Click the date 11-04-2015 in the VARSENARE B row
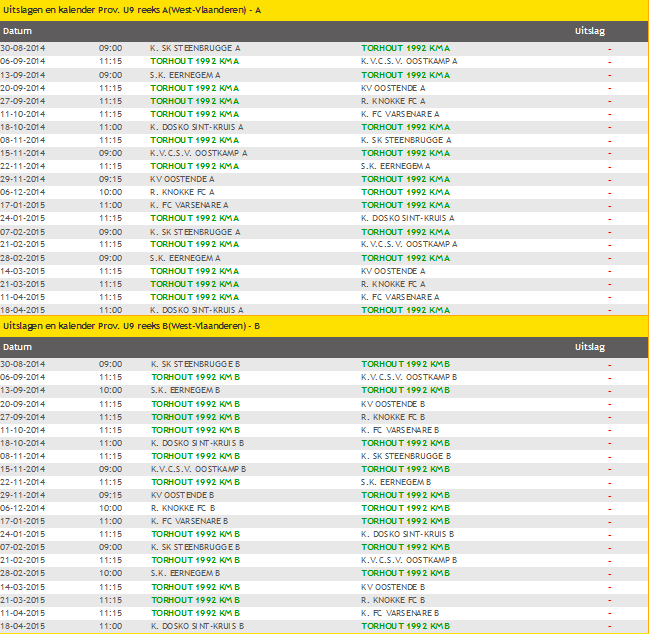The width and height of the screenshot is (649, 635). click(23, 613)
